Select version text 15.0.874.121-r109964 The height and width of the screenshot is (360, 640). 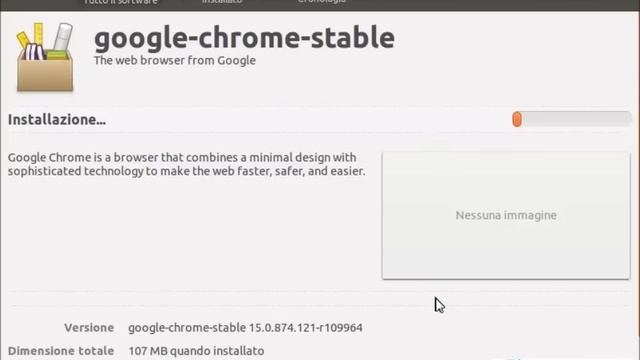pyautogui.click(x=306, y=327)
